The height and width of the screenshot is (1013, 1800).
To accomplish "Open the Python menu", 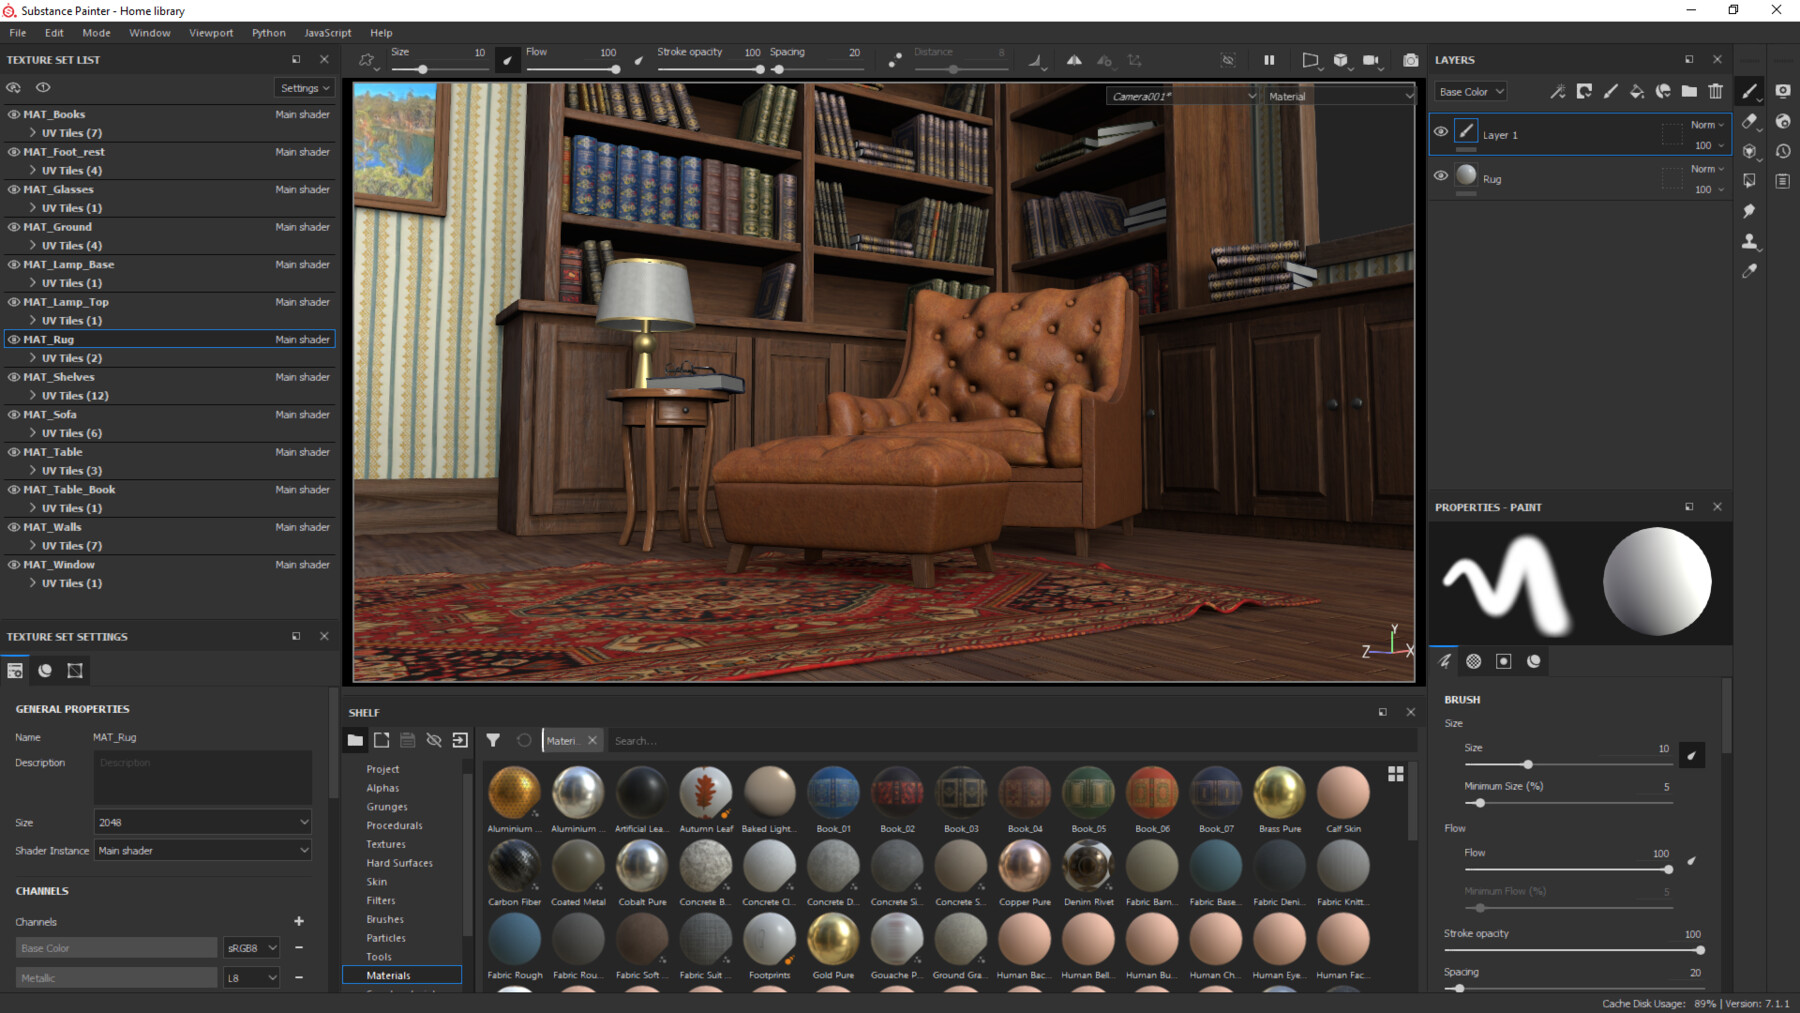I will (268, 32).
